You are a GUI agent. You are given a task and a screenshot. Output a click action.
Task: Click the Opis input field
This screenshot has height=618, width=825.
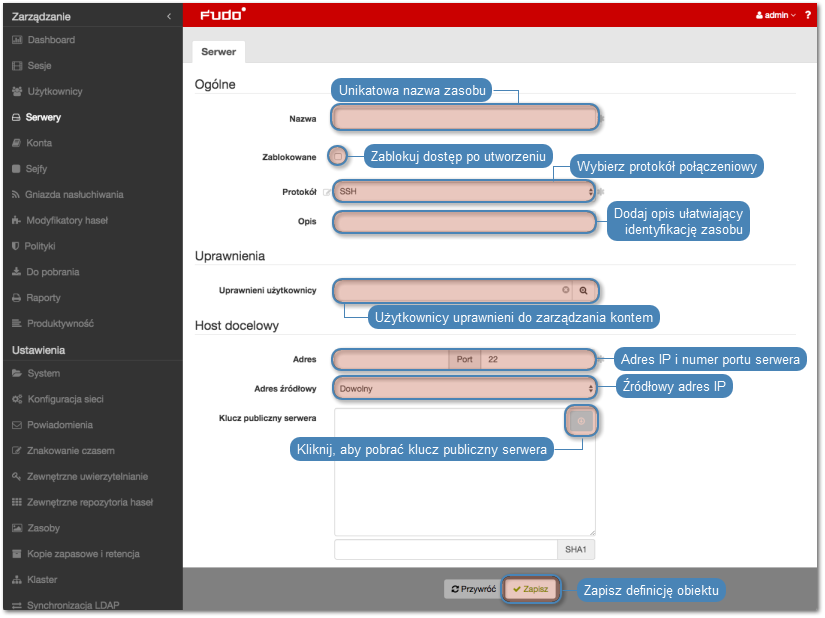click(x=465, y=221)
